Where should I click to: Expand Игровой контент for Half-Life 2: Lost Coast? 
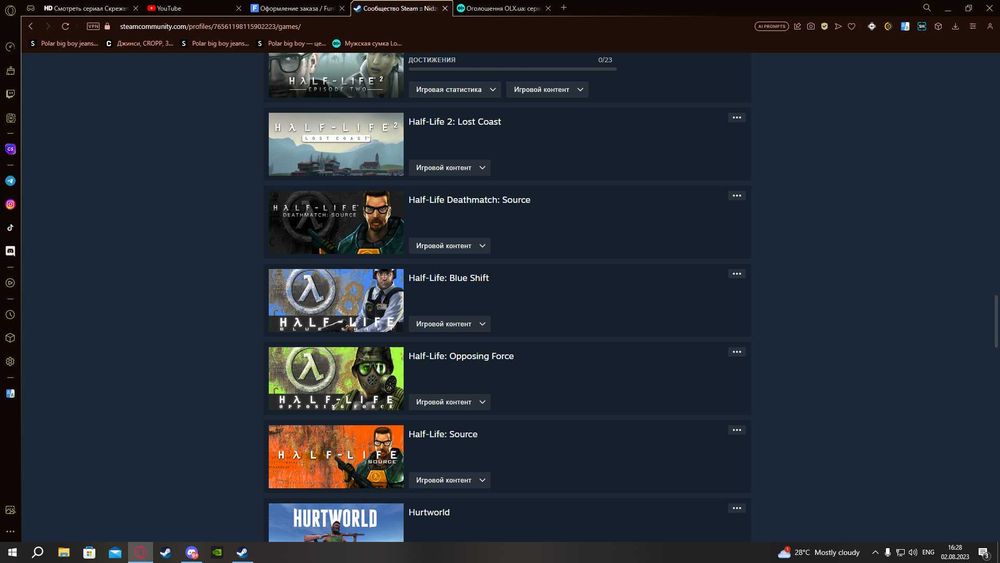450,168
